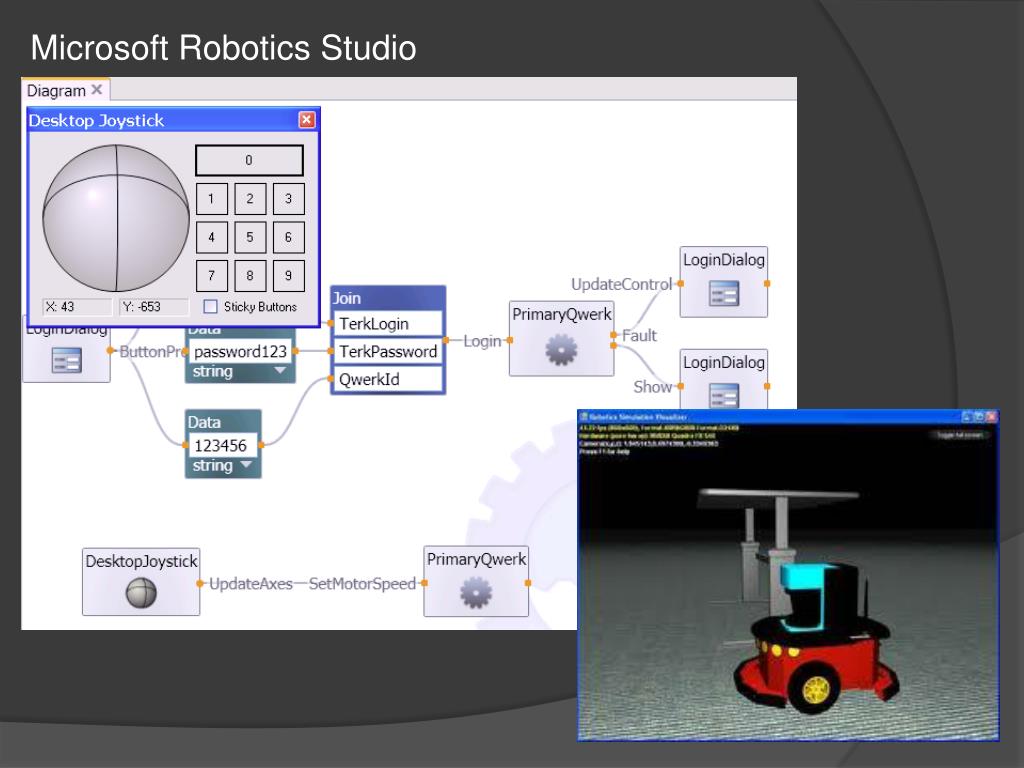Select the Join block header
The width and height of the screenshot is (1024, 768).
coord(388,298)
